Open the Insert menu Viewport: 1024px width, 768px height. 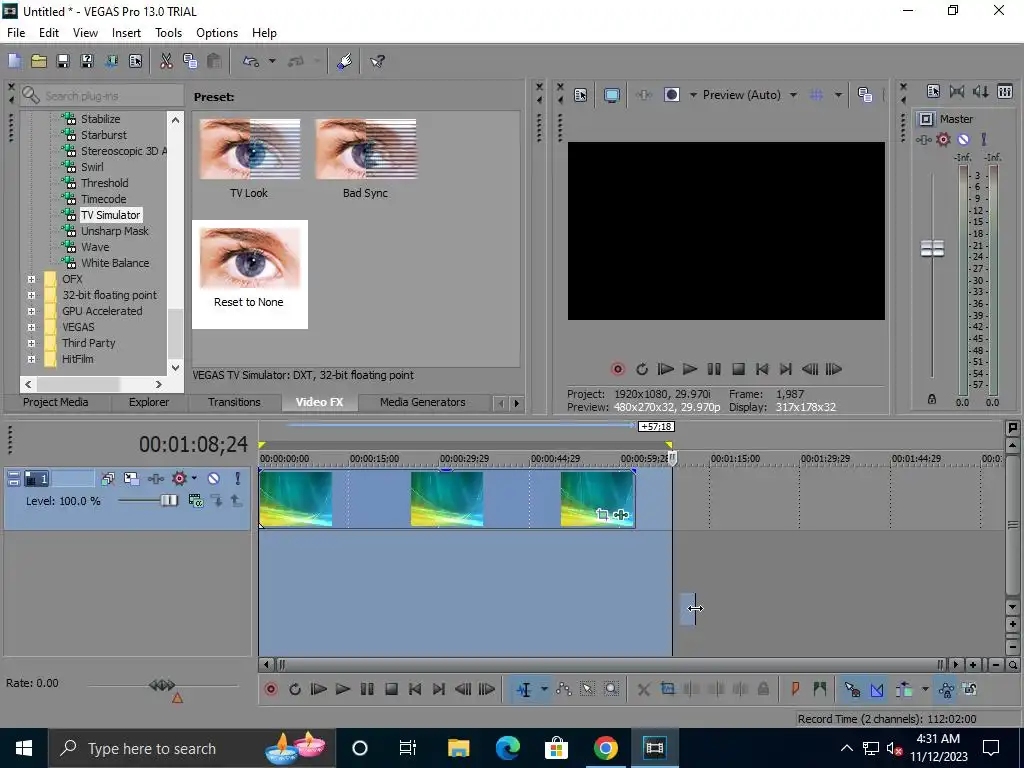[126, 33]
